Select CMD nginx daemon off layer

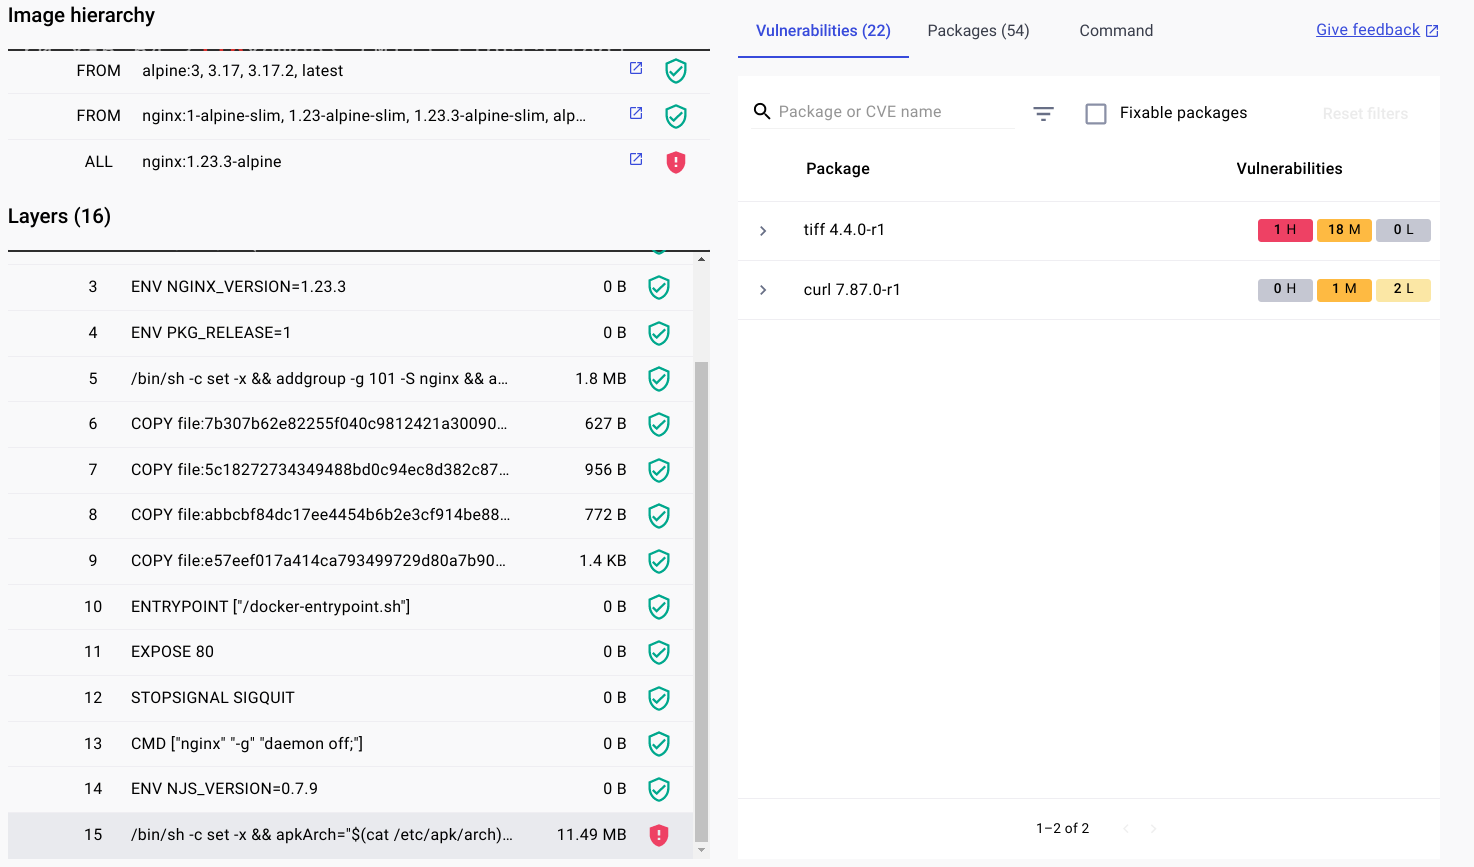coord(350,744)
